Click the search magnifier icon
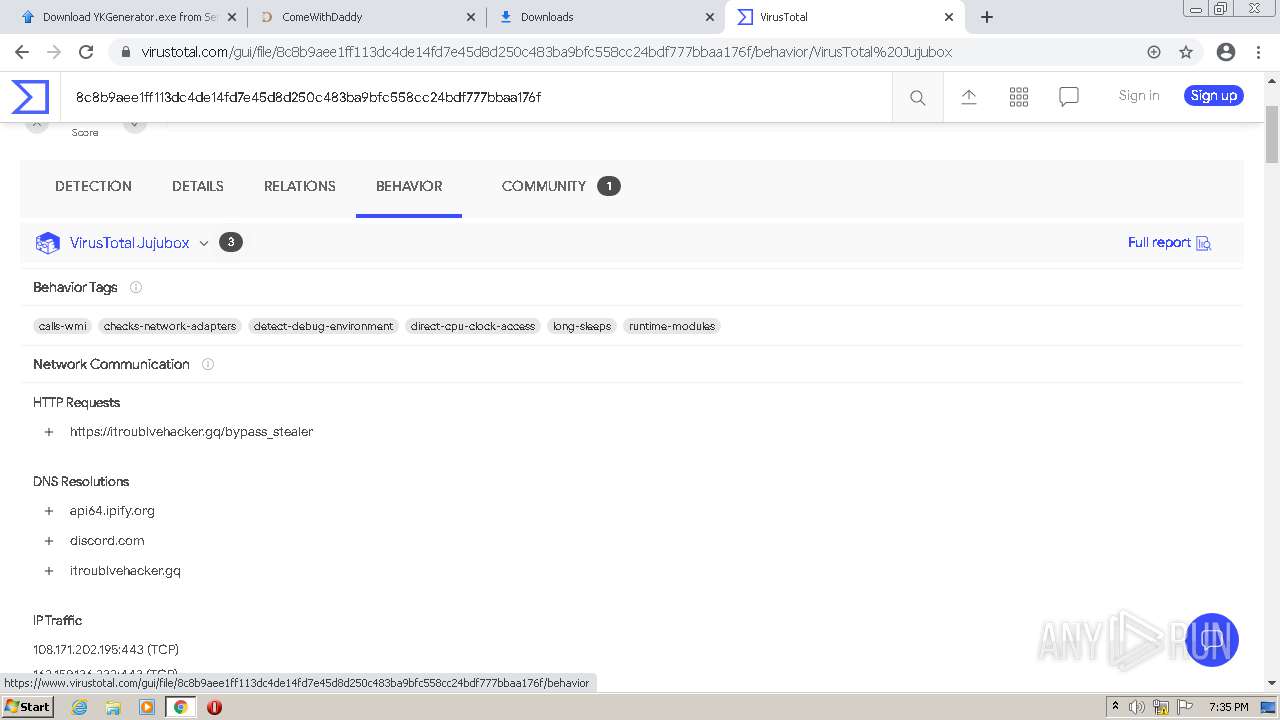1280x720 pixels. pos(917,97)
